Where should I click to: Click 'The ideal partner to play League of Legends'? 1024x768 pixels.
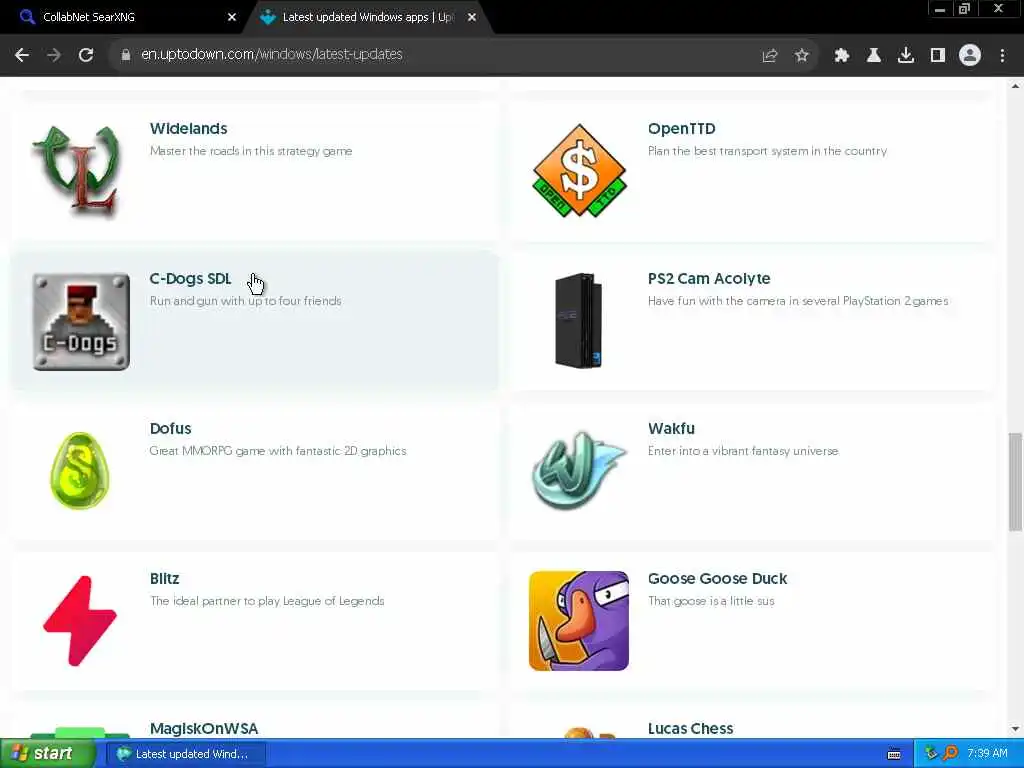pyautogui.click(x=267, y=601)
